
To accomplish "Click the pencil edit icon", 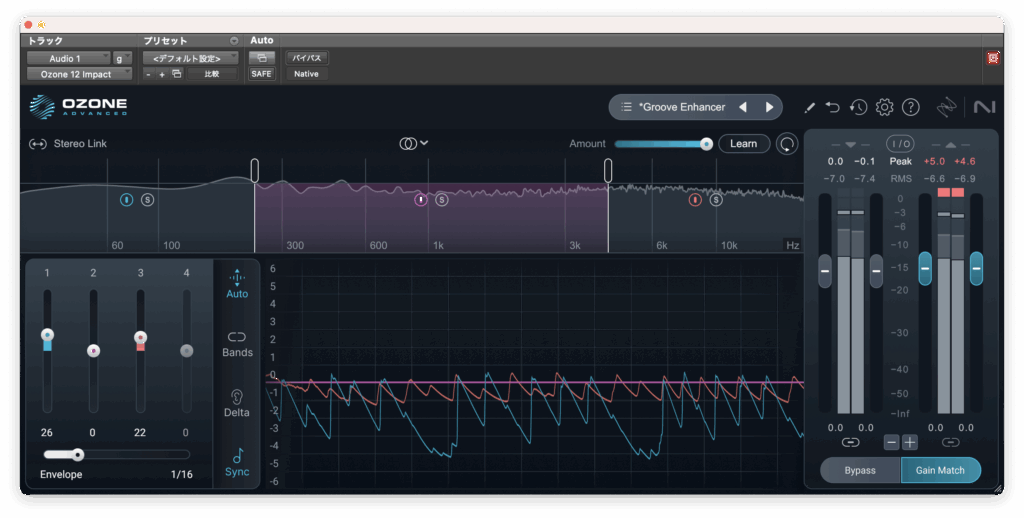I will coord(809,107).
